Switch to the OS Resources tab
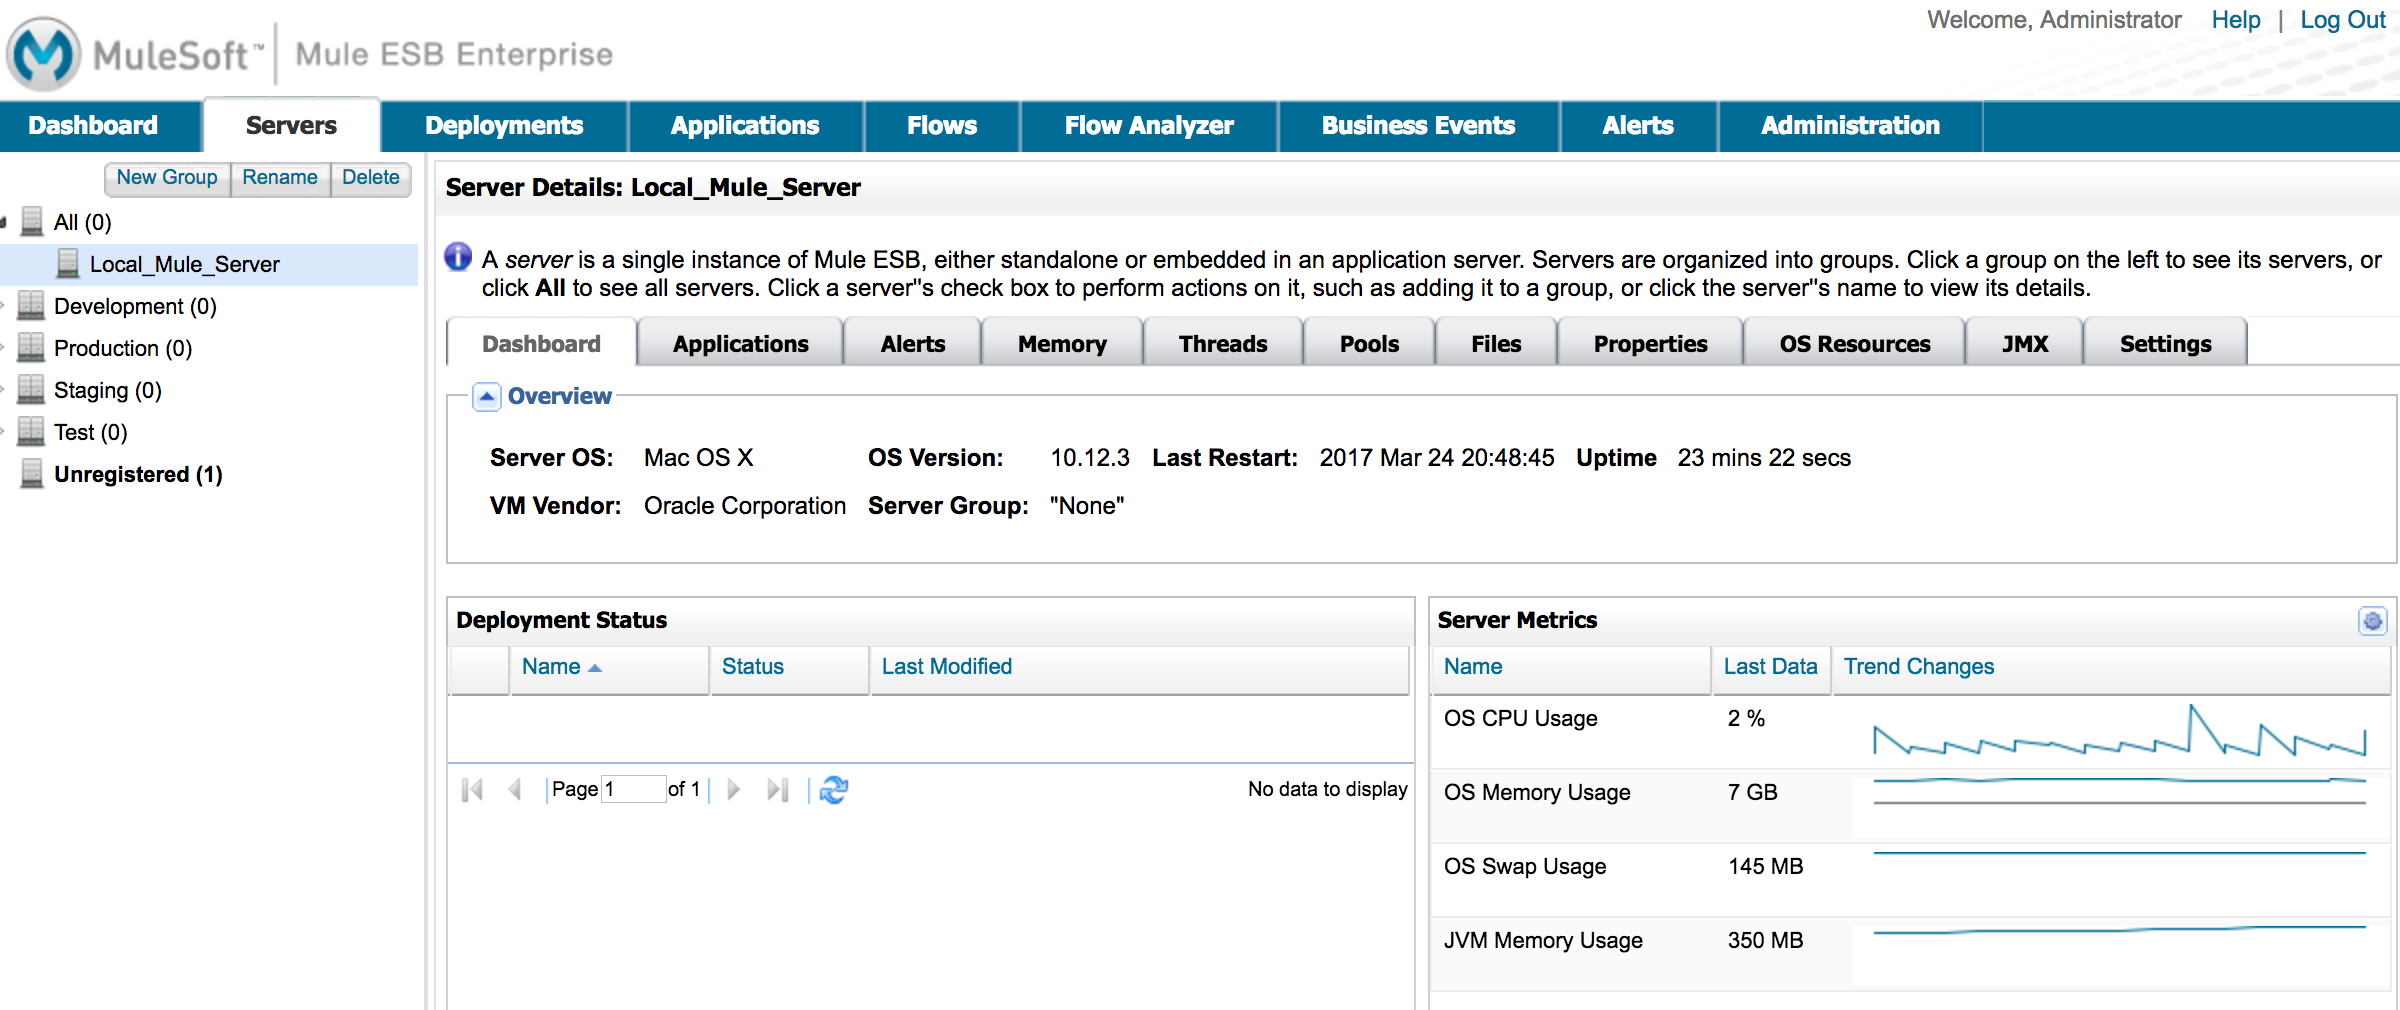The image size is (2400, 1010). tap(1854, 344)
